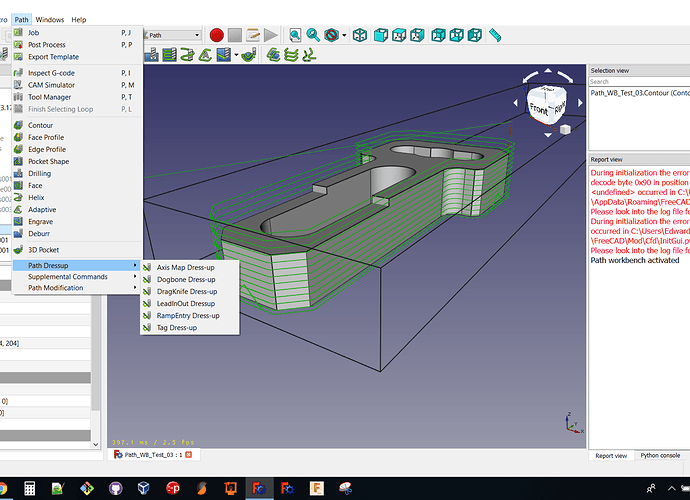The image size is (690, 500).
Task: Select Export Template menu entry
Action: [77, 57]
